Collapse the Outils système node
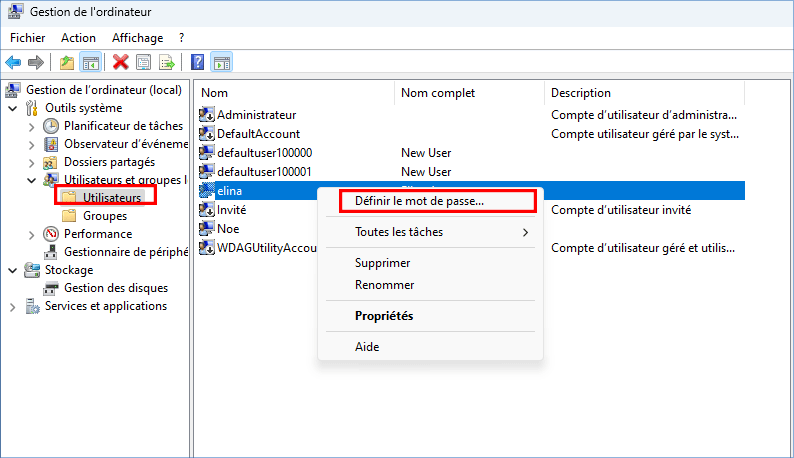This screenshot has height=458, width=794. tap(13, 108)
